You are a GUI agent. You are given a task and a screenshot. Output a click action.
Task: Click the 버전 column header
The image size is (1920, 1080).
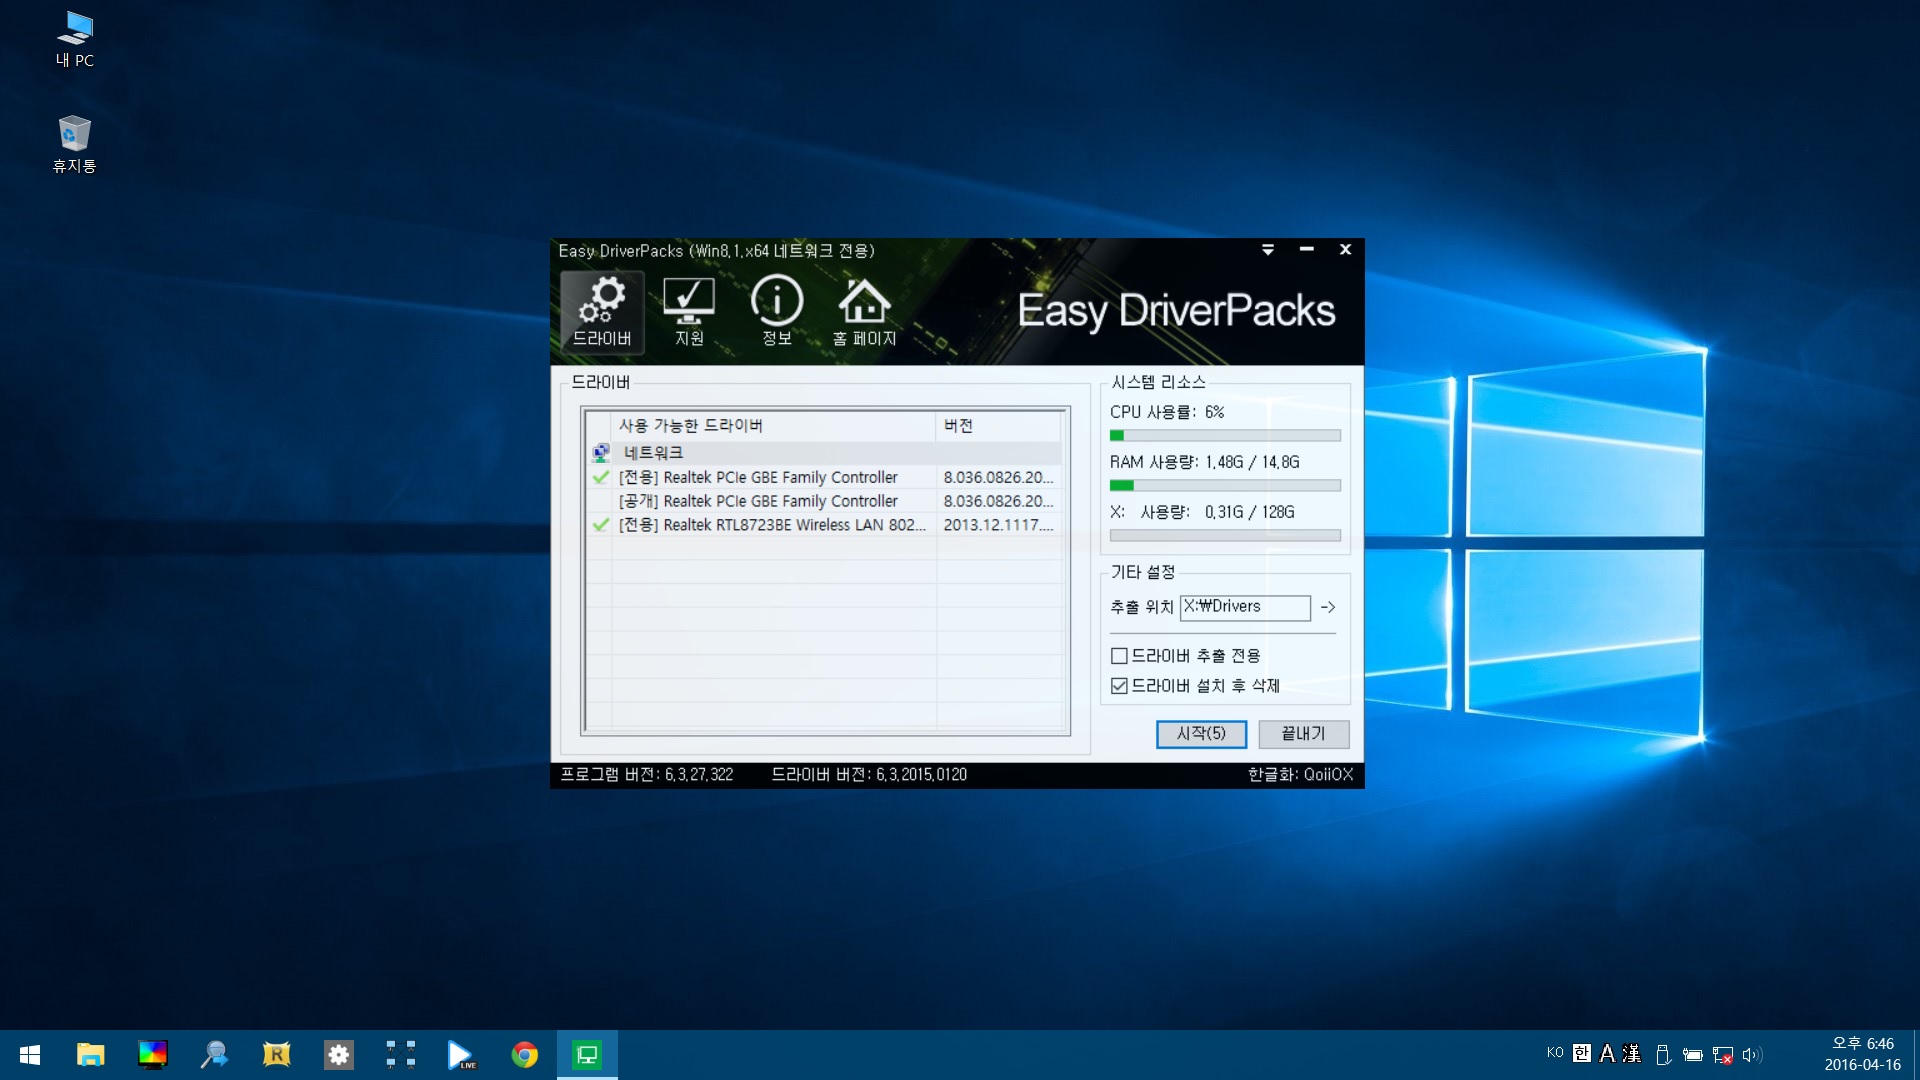click(x=998, y=425)
